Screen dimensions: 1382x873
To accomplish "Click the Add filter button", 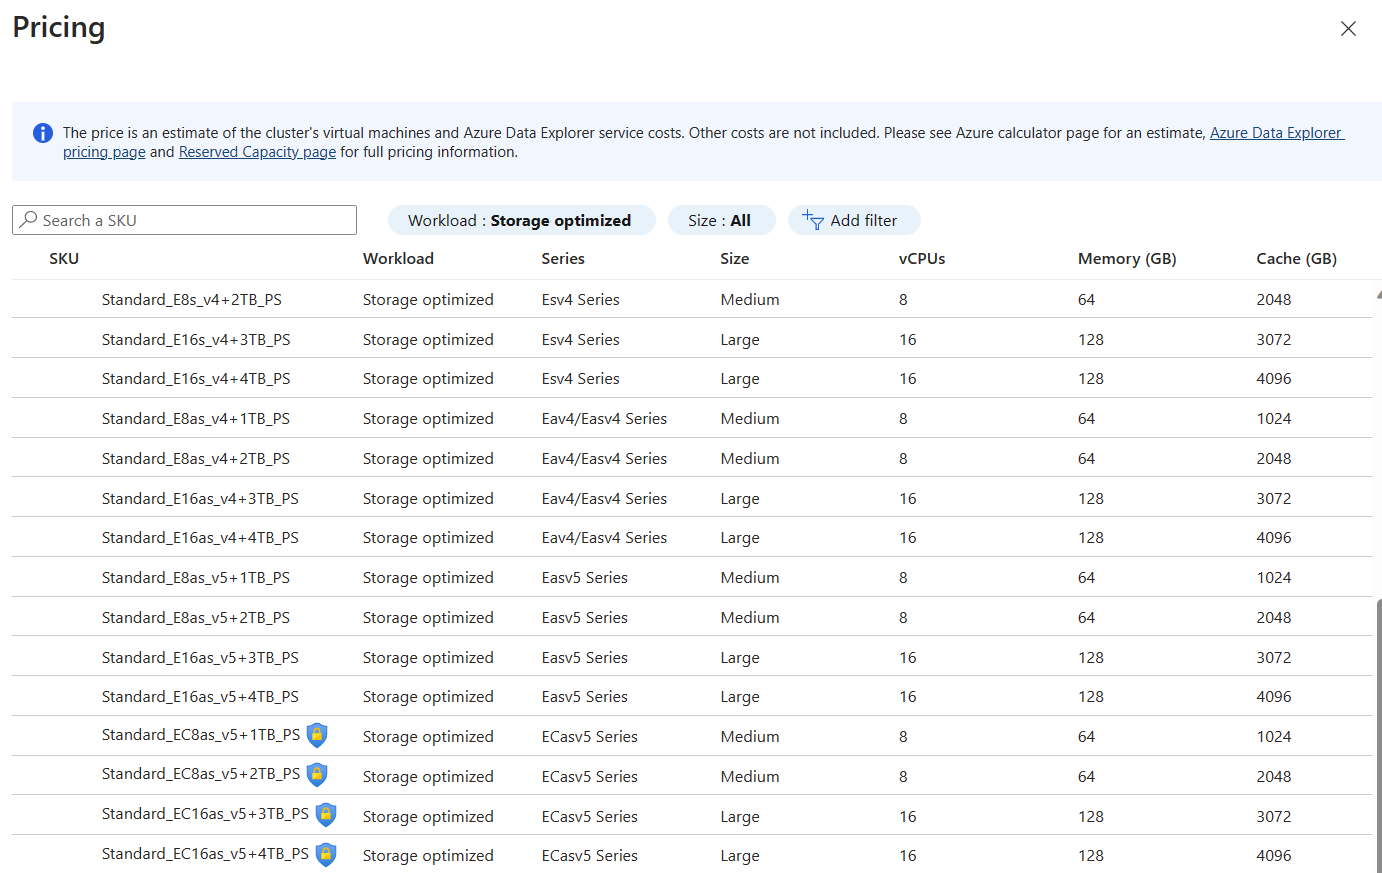I will pyautogui.click(x=854, y=220).
